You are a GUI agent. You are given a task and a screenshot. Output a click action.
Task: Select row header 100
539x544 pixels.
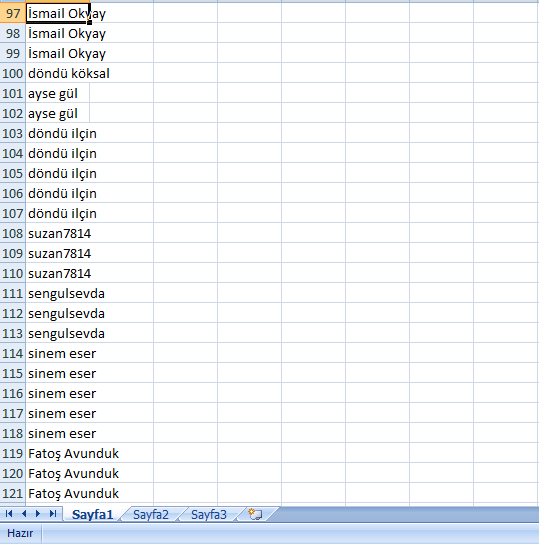coord(13,73)
